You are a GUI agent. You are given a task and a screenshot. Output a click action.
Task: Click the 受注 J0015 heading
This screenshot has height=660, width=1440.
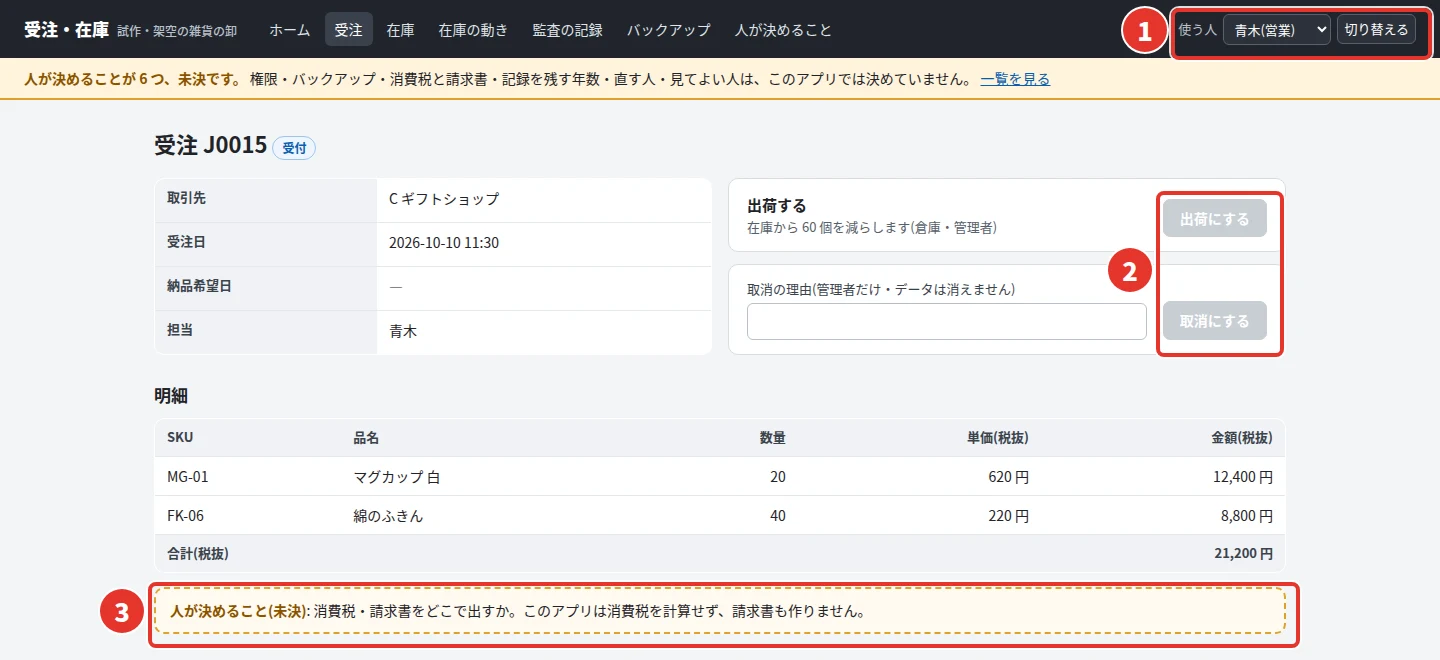pos(211,146)
